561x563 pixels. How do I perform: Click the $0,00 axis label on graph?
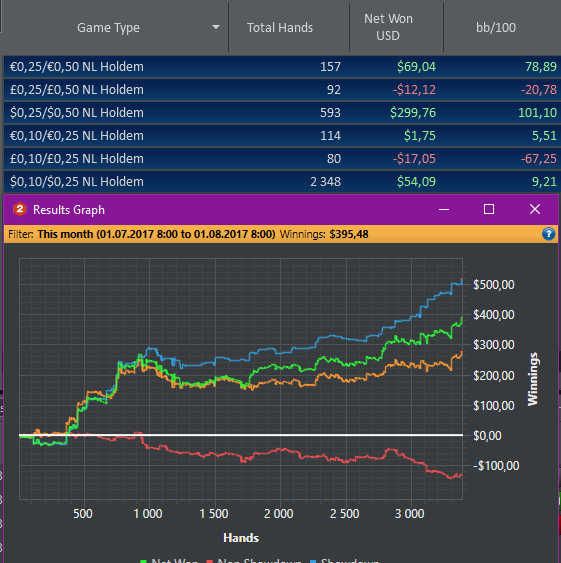coord(487,436)
